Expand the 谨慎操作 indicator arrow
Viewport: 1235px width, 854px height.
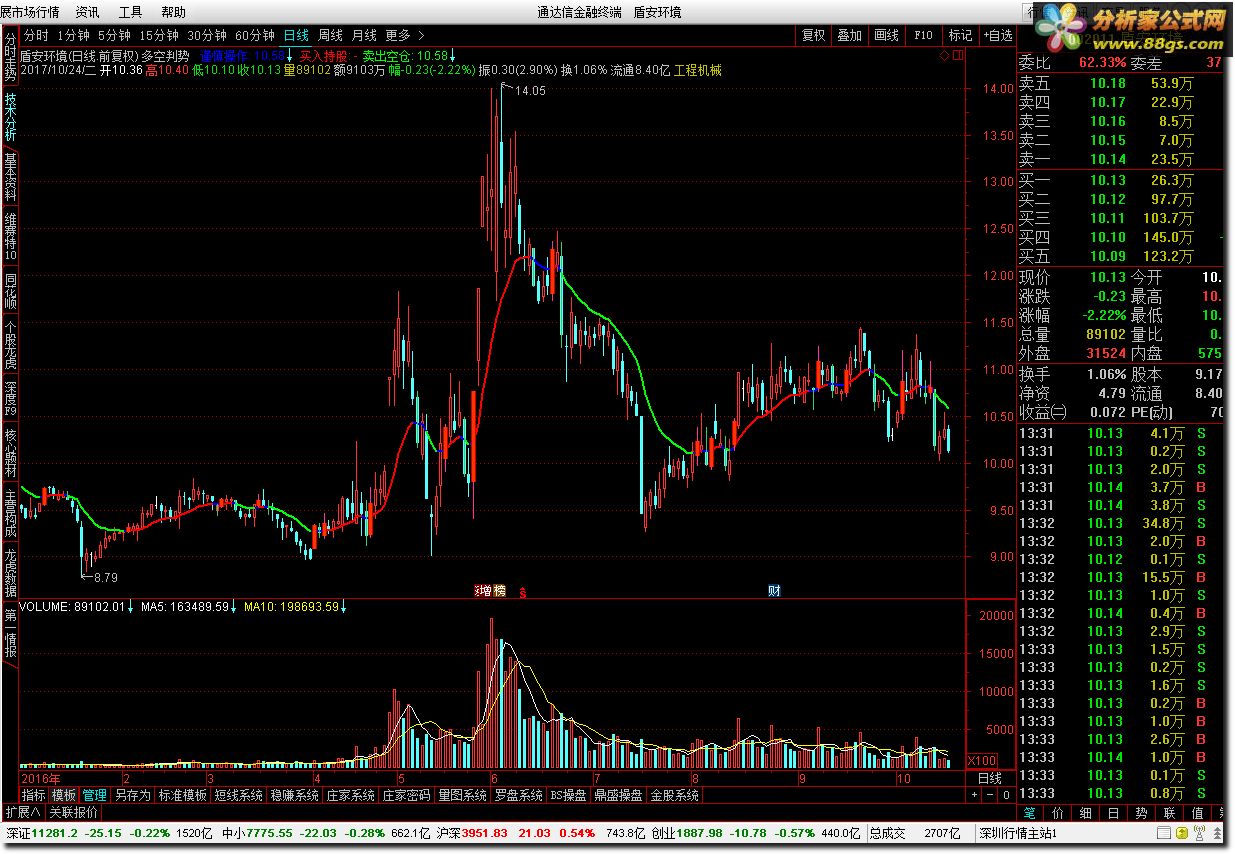[x=290, y=56]
